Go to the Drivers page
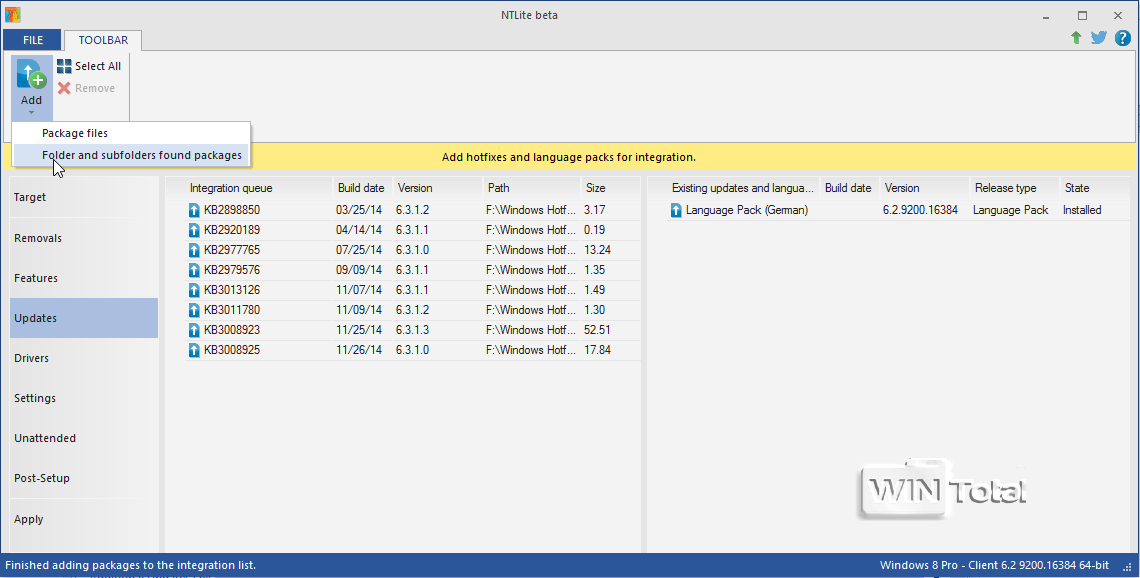1140x578 pixels. (32, 358)
